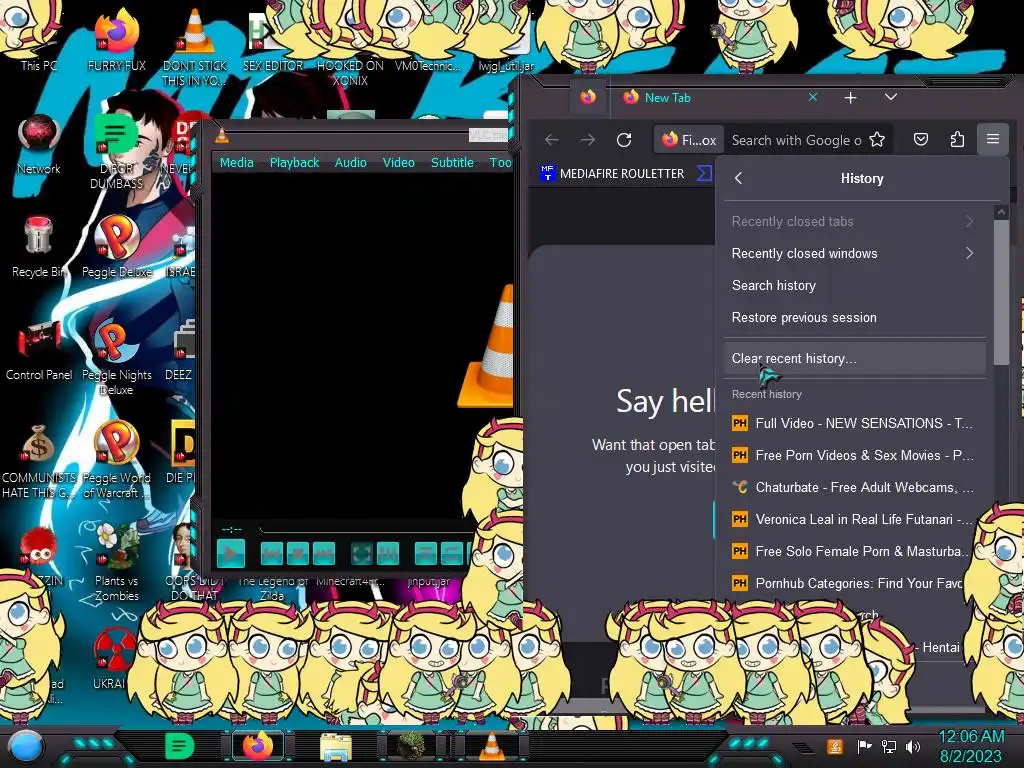Open a new Firefox tab with plus
Viewport: 1024px width, 768px height.
coord(850,98)
